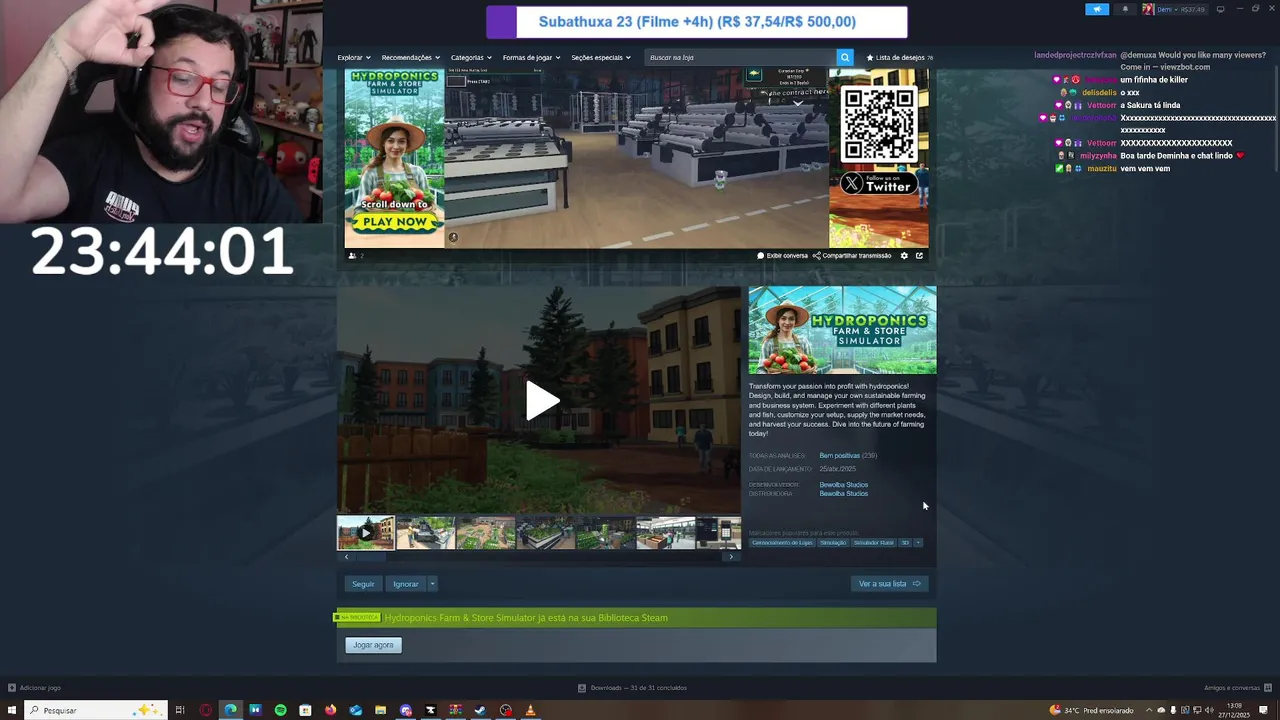Open the Seções especiais dropdown

601,57
